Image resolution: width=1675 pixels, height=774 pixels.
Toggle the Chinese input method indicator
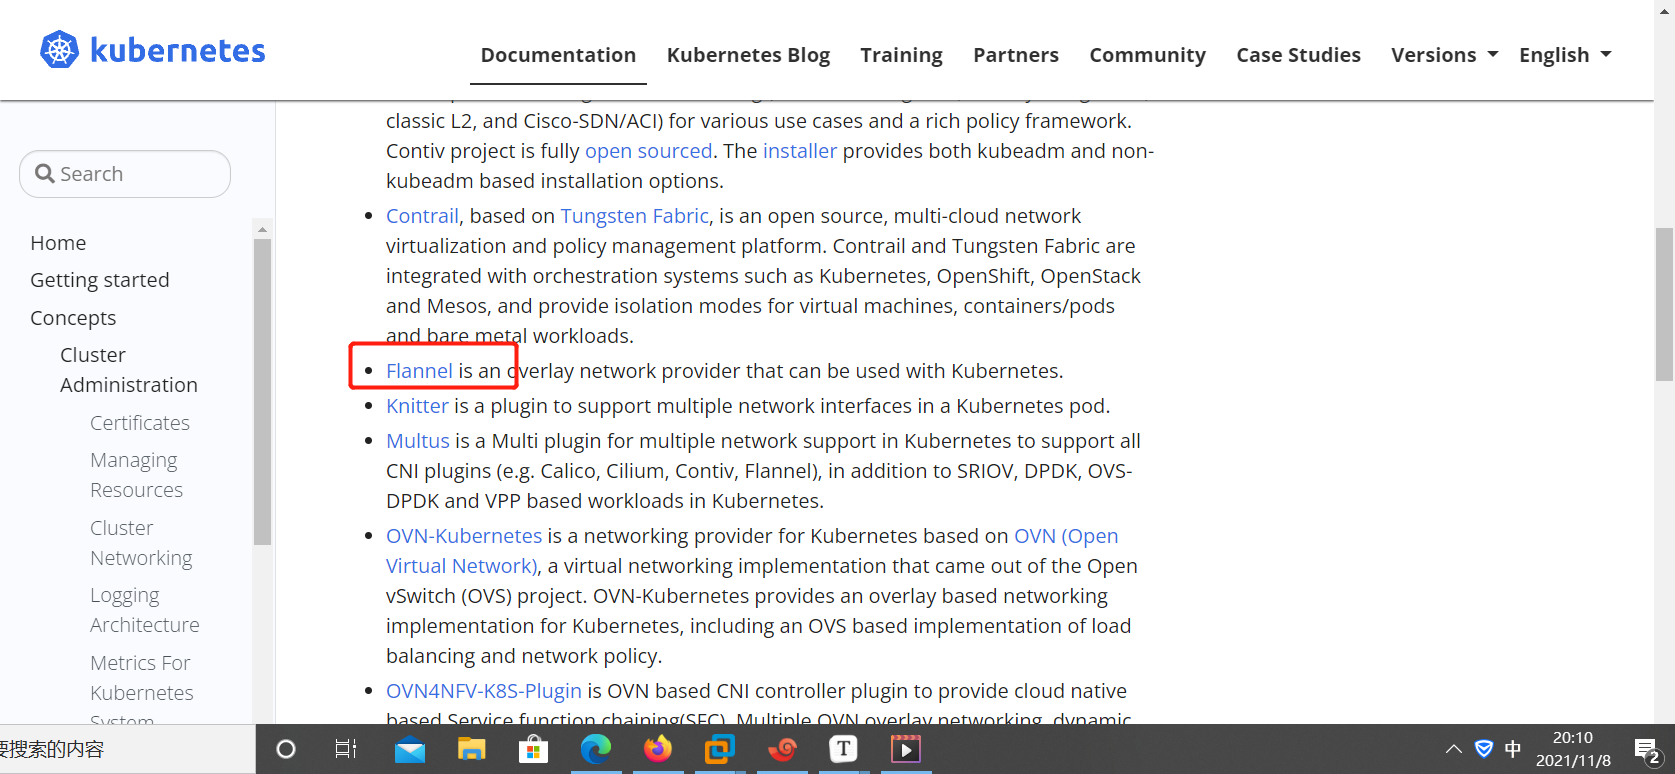click(1513, 749)
